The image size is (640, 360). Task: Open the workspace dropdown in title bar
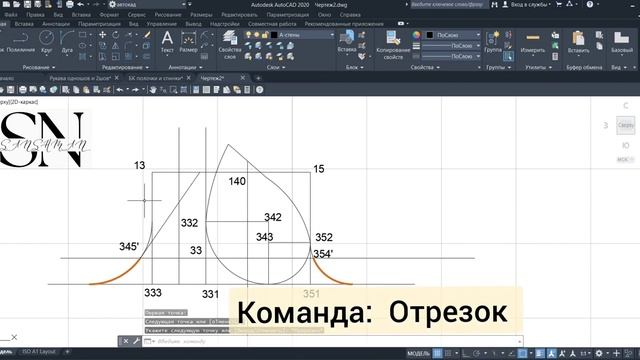tap(148, 4)
